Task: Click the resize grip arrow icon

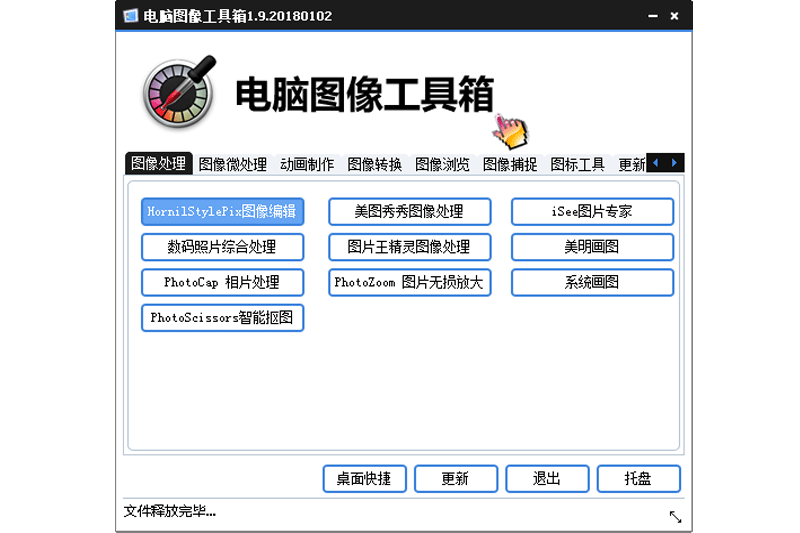Action: 675,517
